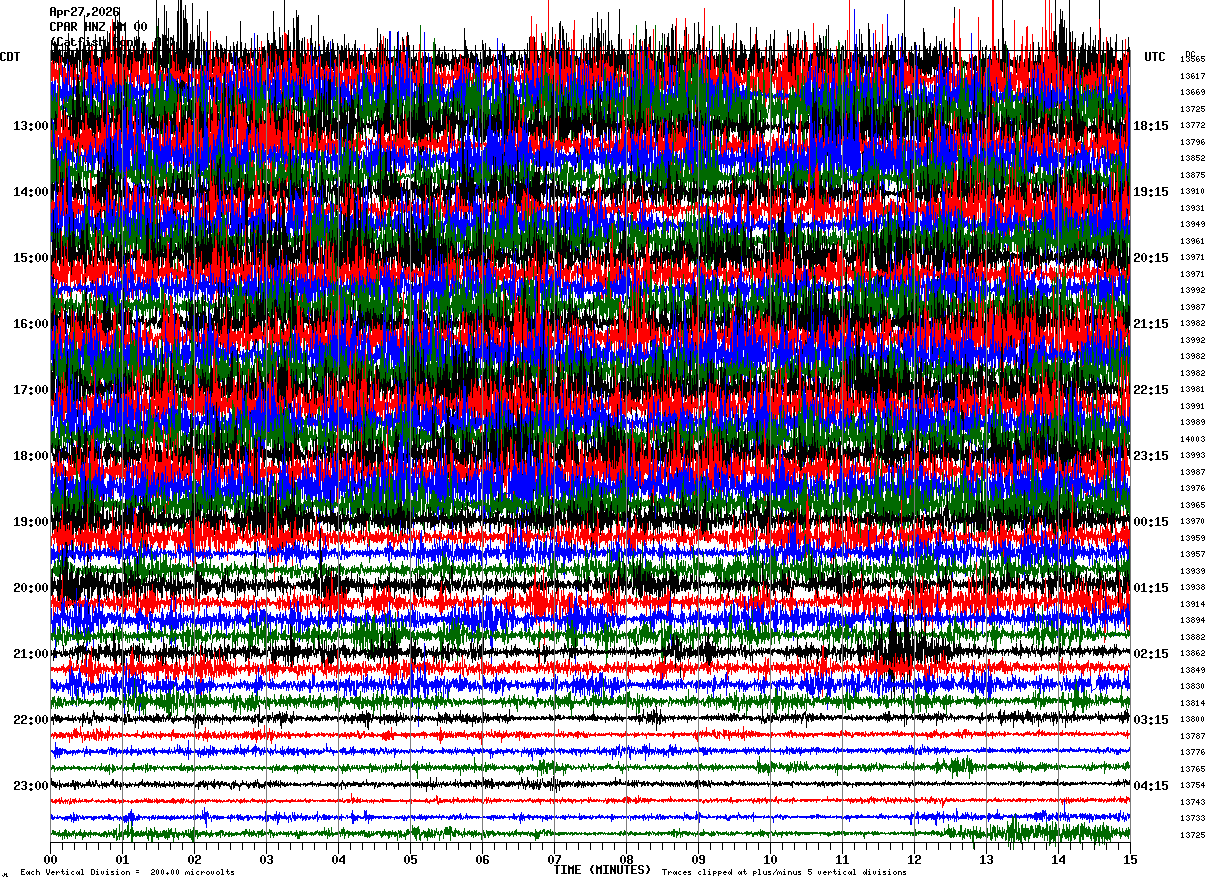Select the 22:00 CDT time label

(x=30, y=720)
